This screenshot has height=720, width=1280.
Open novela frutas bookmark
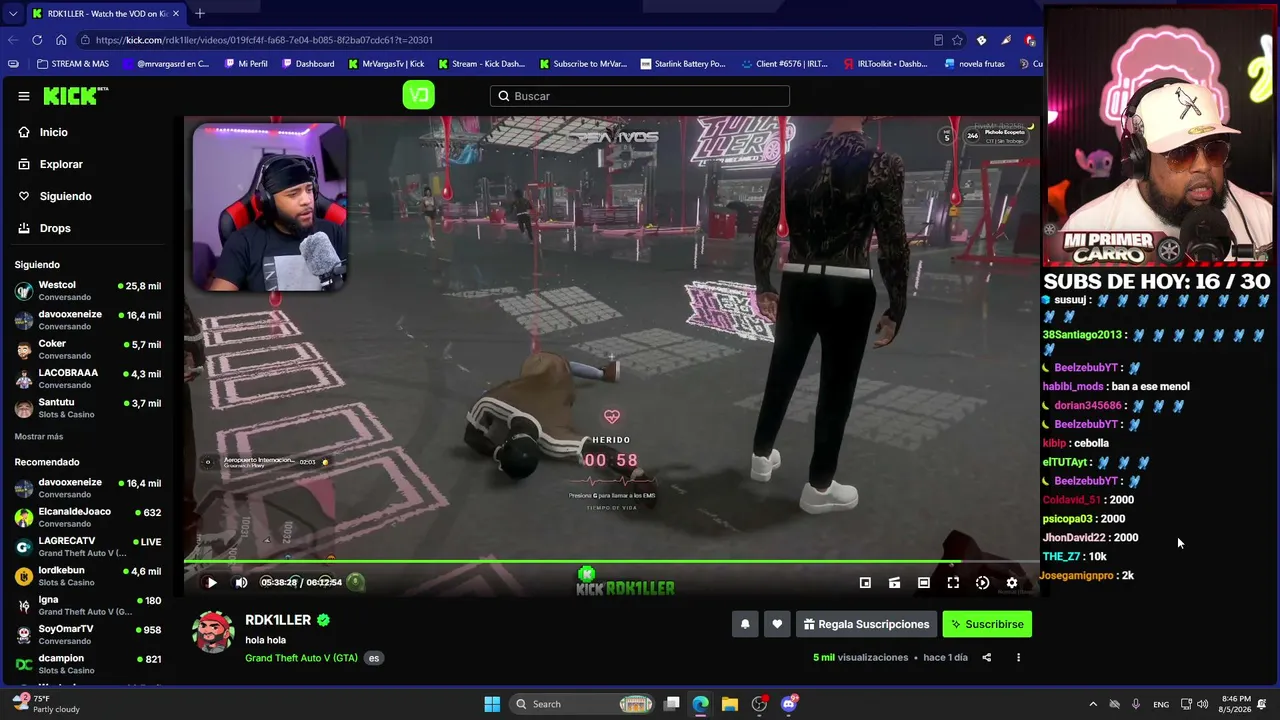point(975,64)
